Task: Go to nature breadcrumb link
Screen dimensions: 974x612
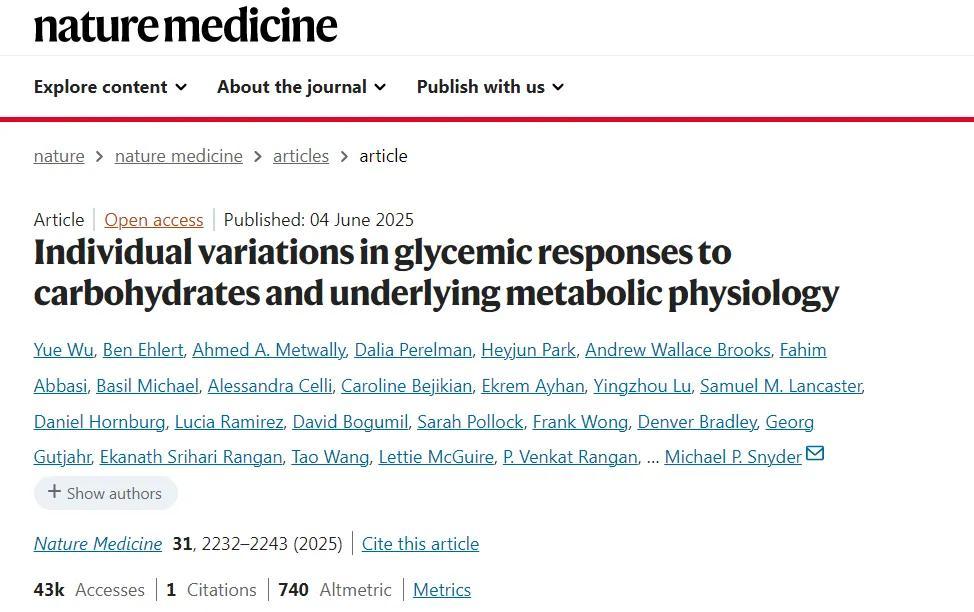Action: pyautogui.click(x=59, y=156)
